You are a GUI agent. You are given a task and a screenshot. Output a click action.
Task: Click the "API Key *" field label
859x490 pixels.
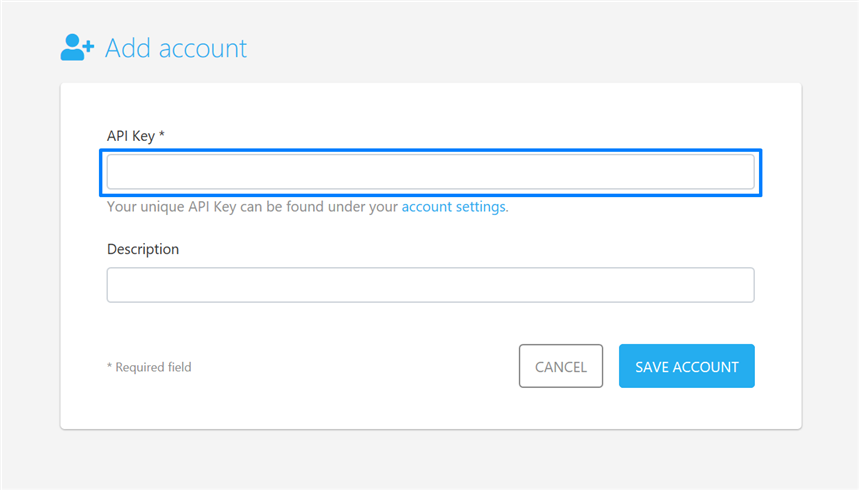(x=135, y=135)
